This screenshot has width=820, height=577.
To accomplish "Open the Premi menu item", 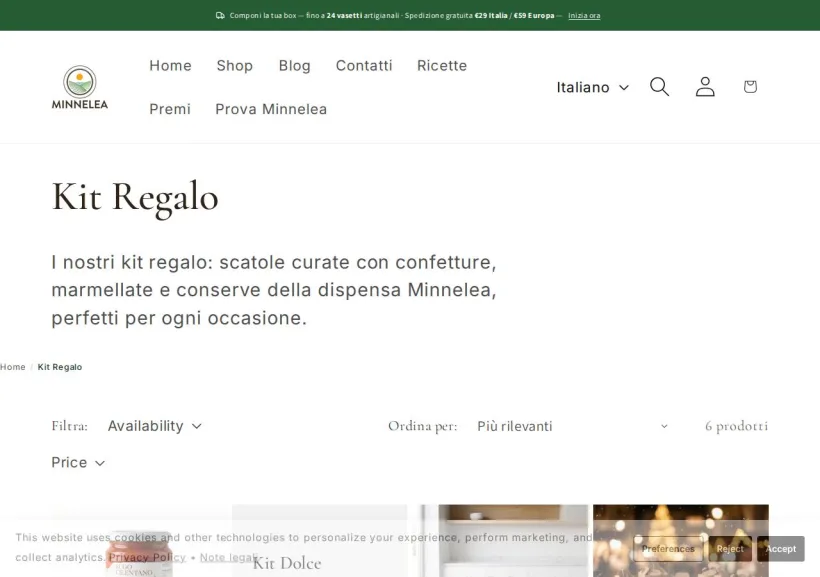I will [170, 109].
